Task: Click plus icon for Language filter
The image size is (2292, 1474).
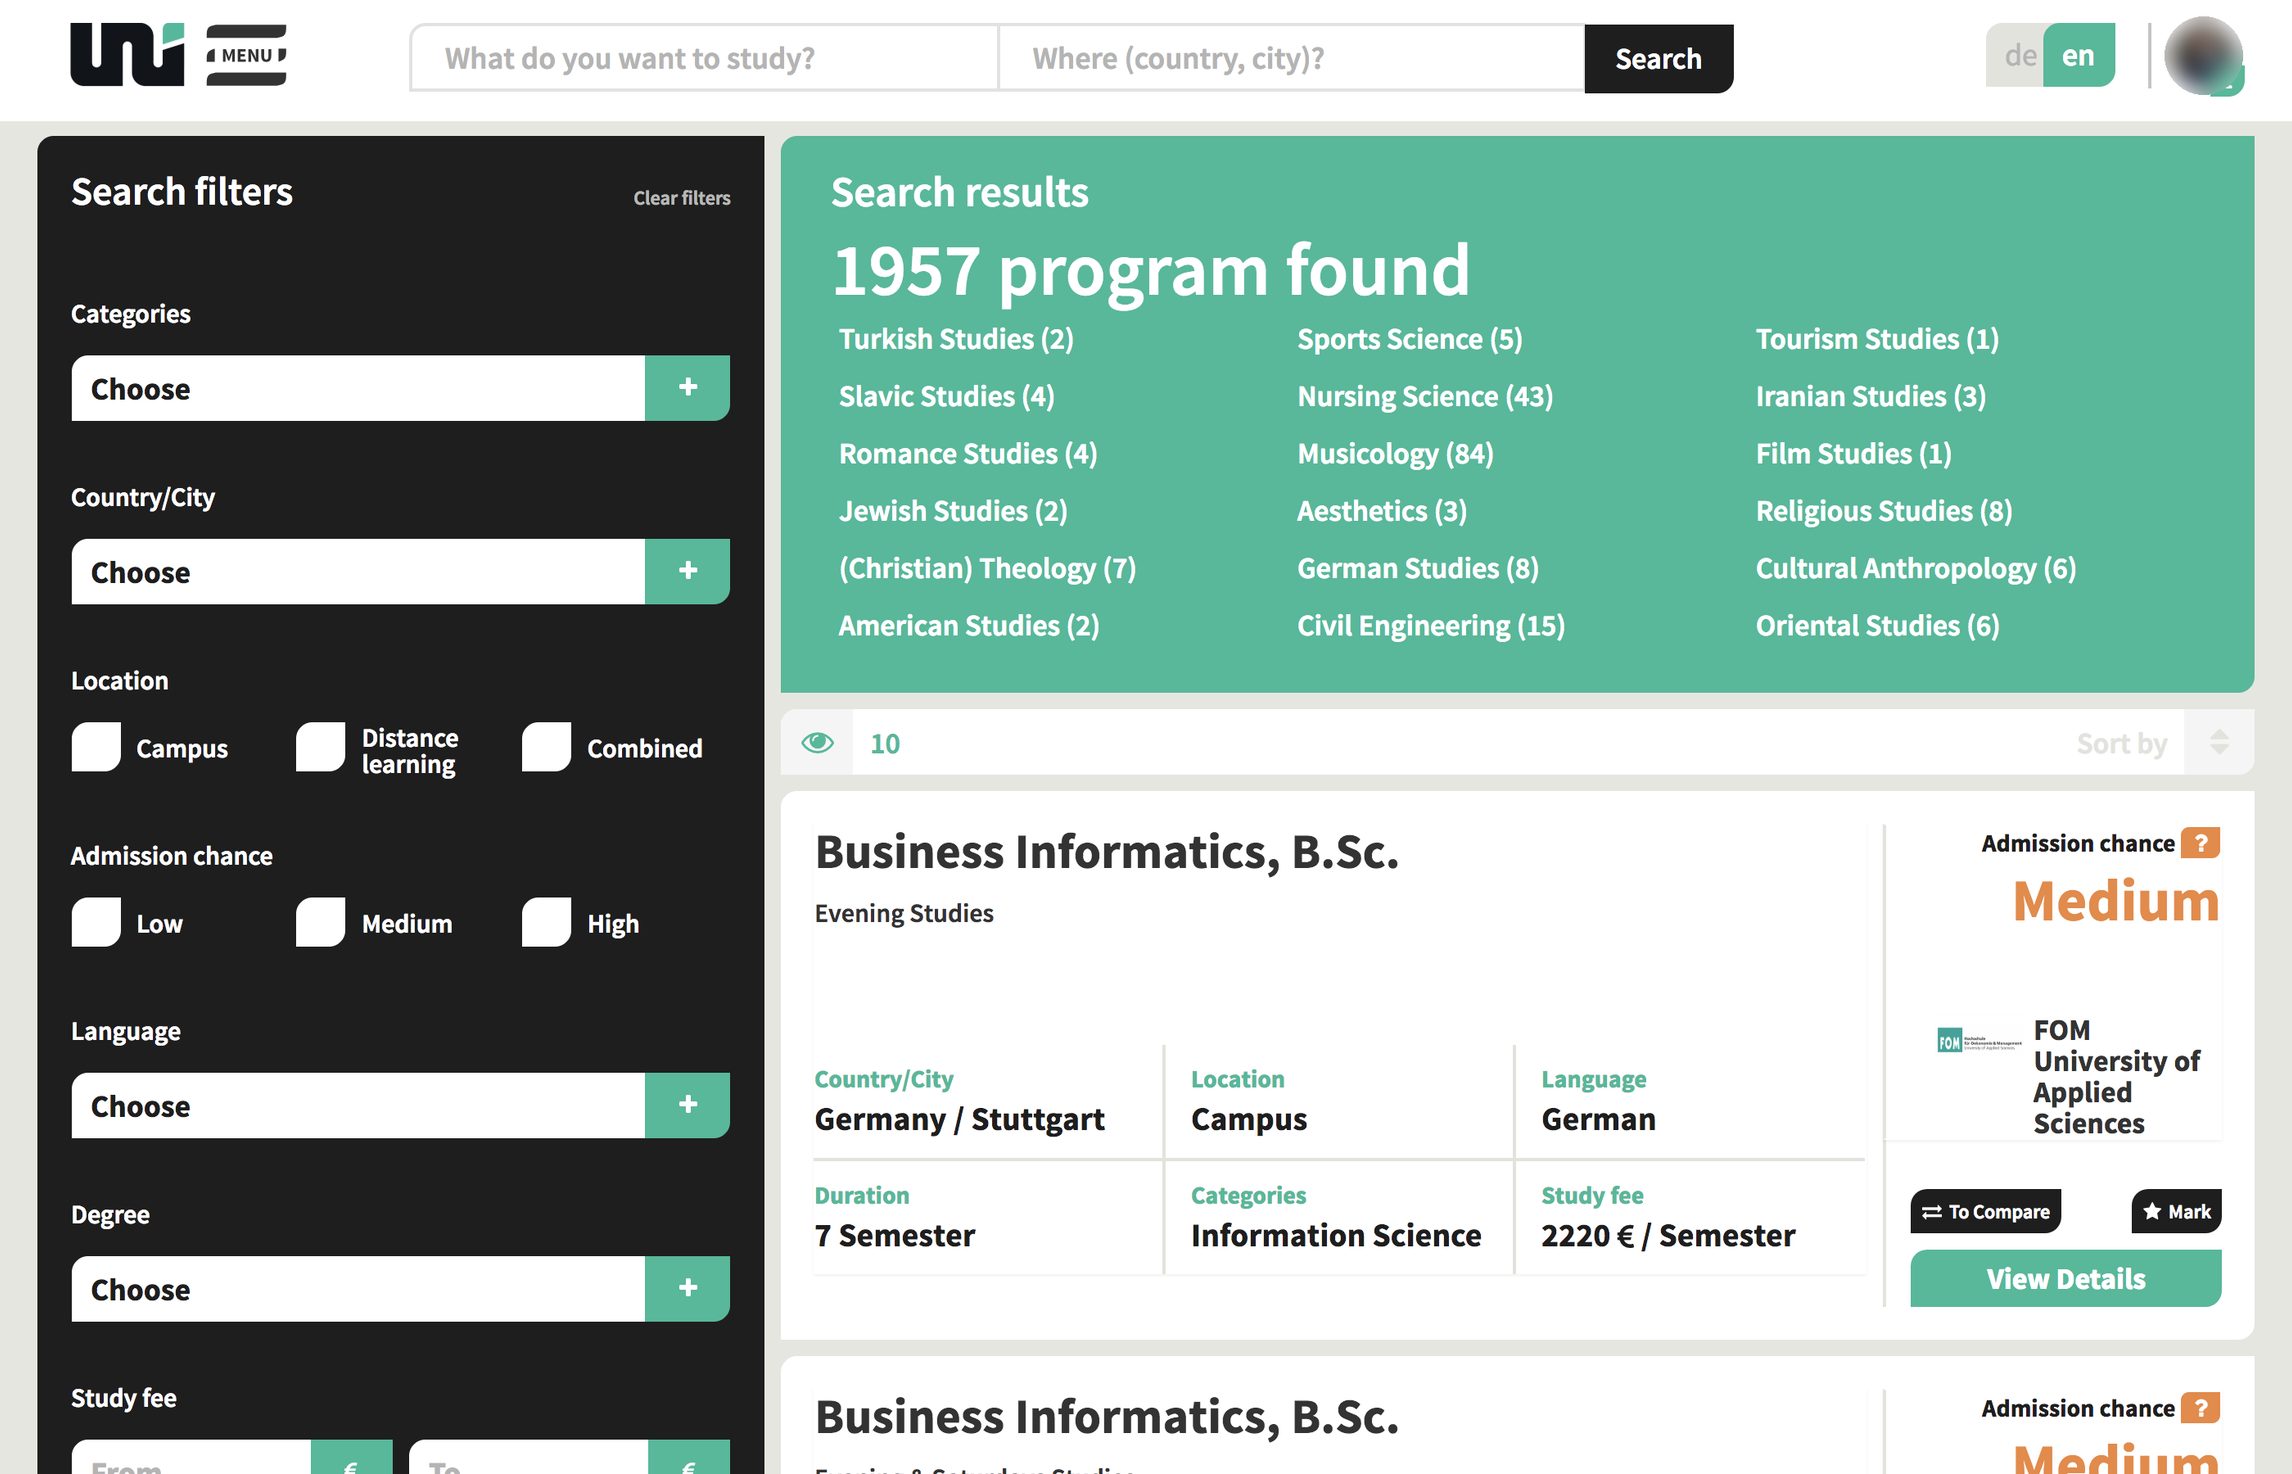Action: point(688,1105)
